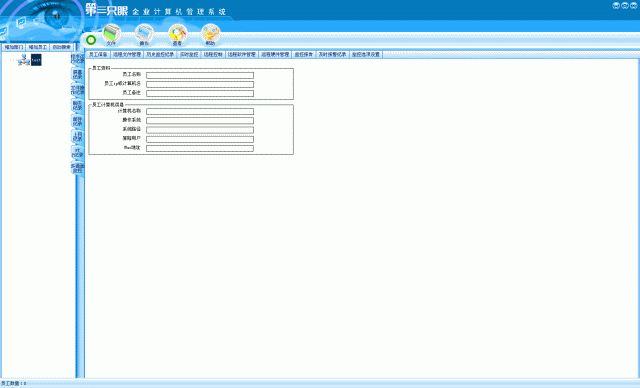The width and height of the screenshot is (640, 388).
Task: Select the network computers icon in tree
Action: (24, 60)
